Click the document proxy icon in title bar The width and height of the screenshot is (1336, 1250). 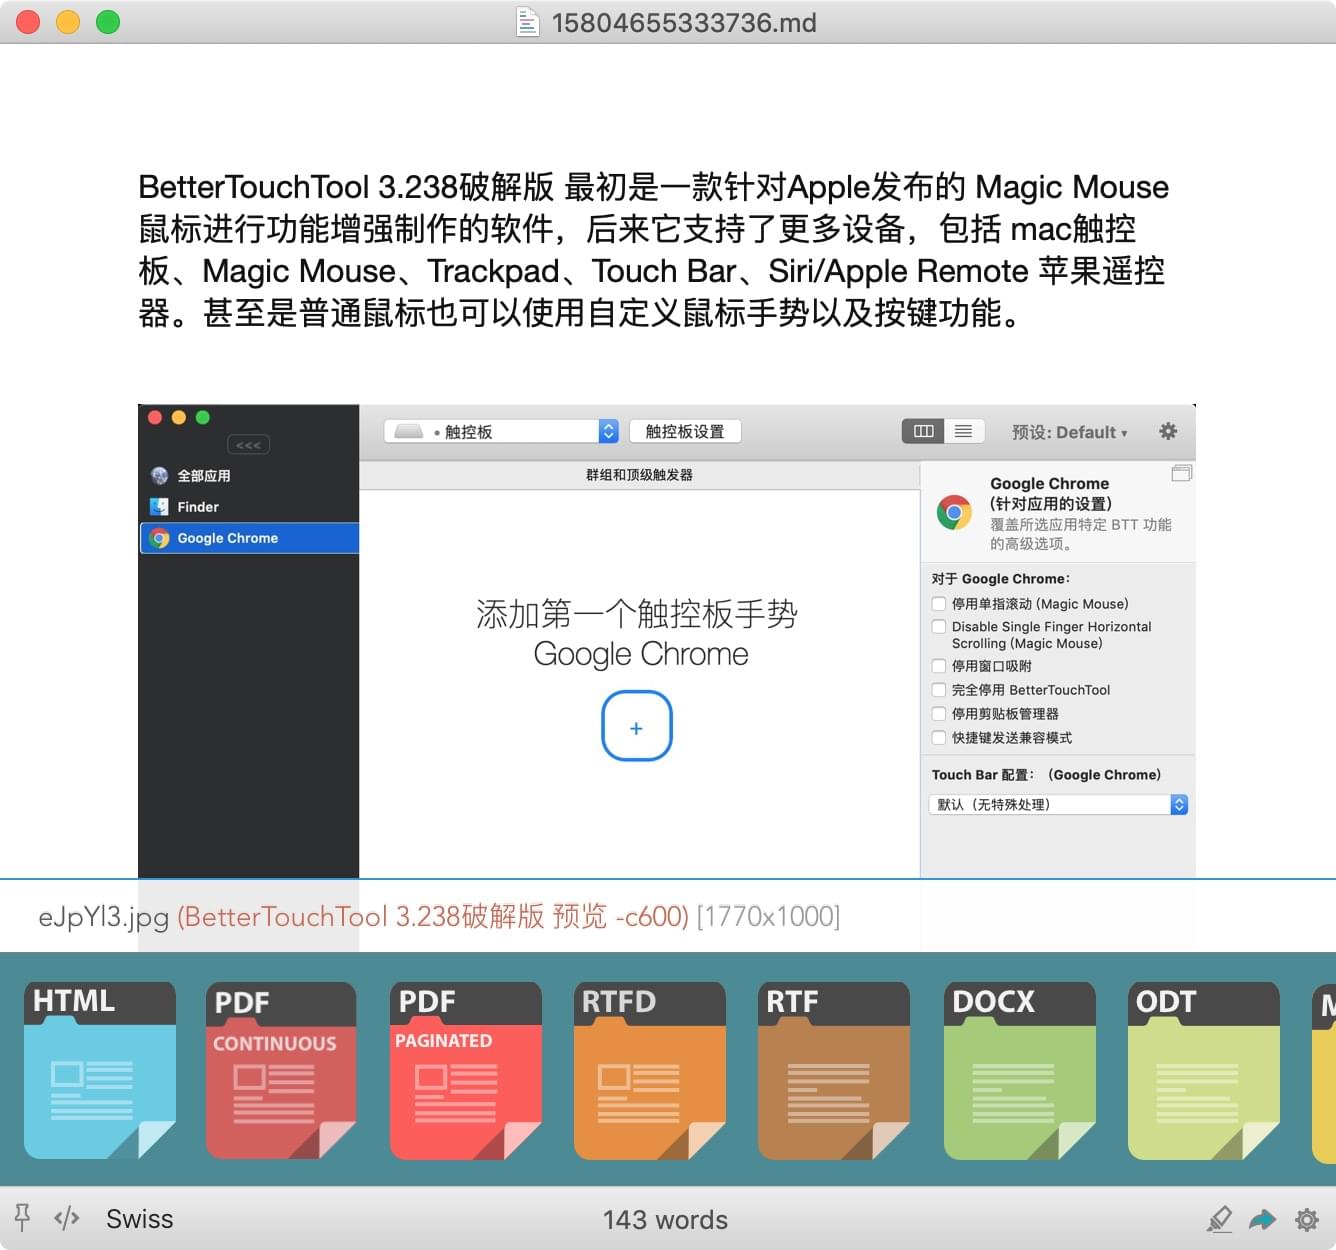tap(528, 22)
